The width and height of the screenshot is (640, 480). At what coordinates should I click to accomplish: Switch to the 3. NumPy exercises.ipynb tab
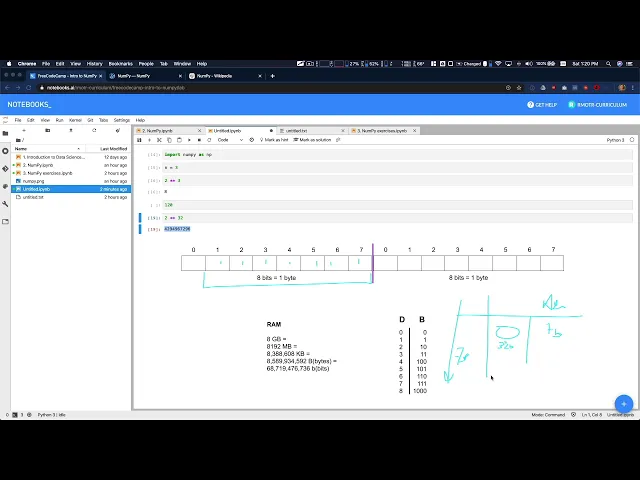tap(382, 131)
